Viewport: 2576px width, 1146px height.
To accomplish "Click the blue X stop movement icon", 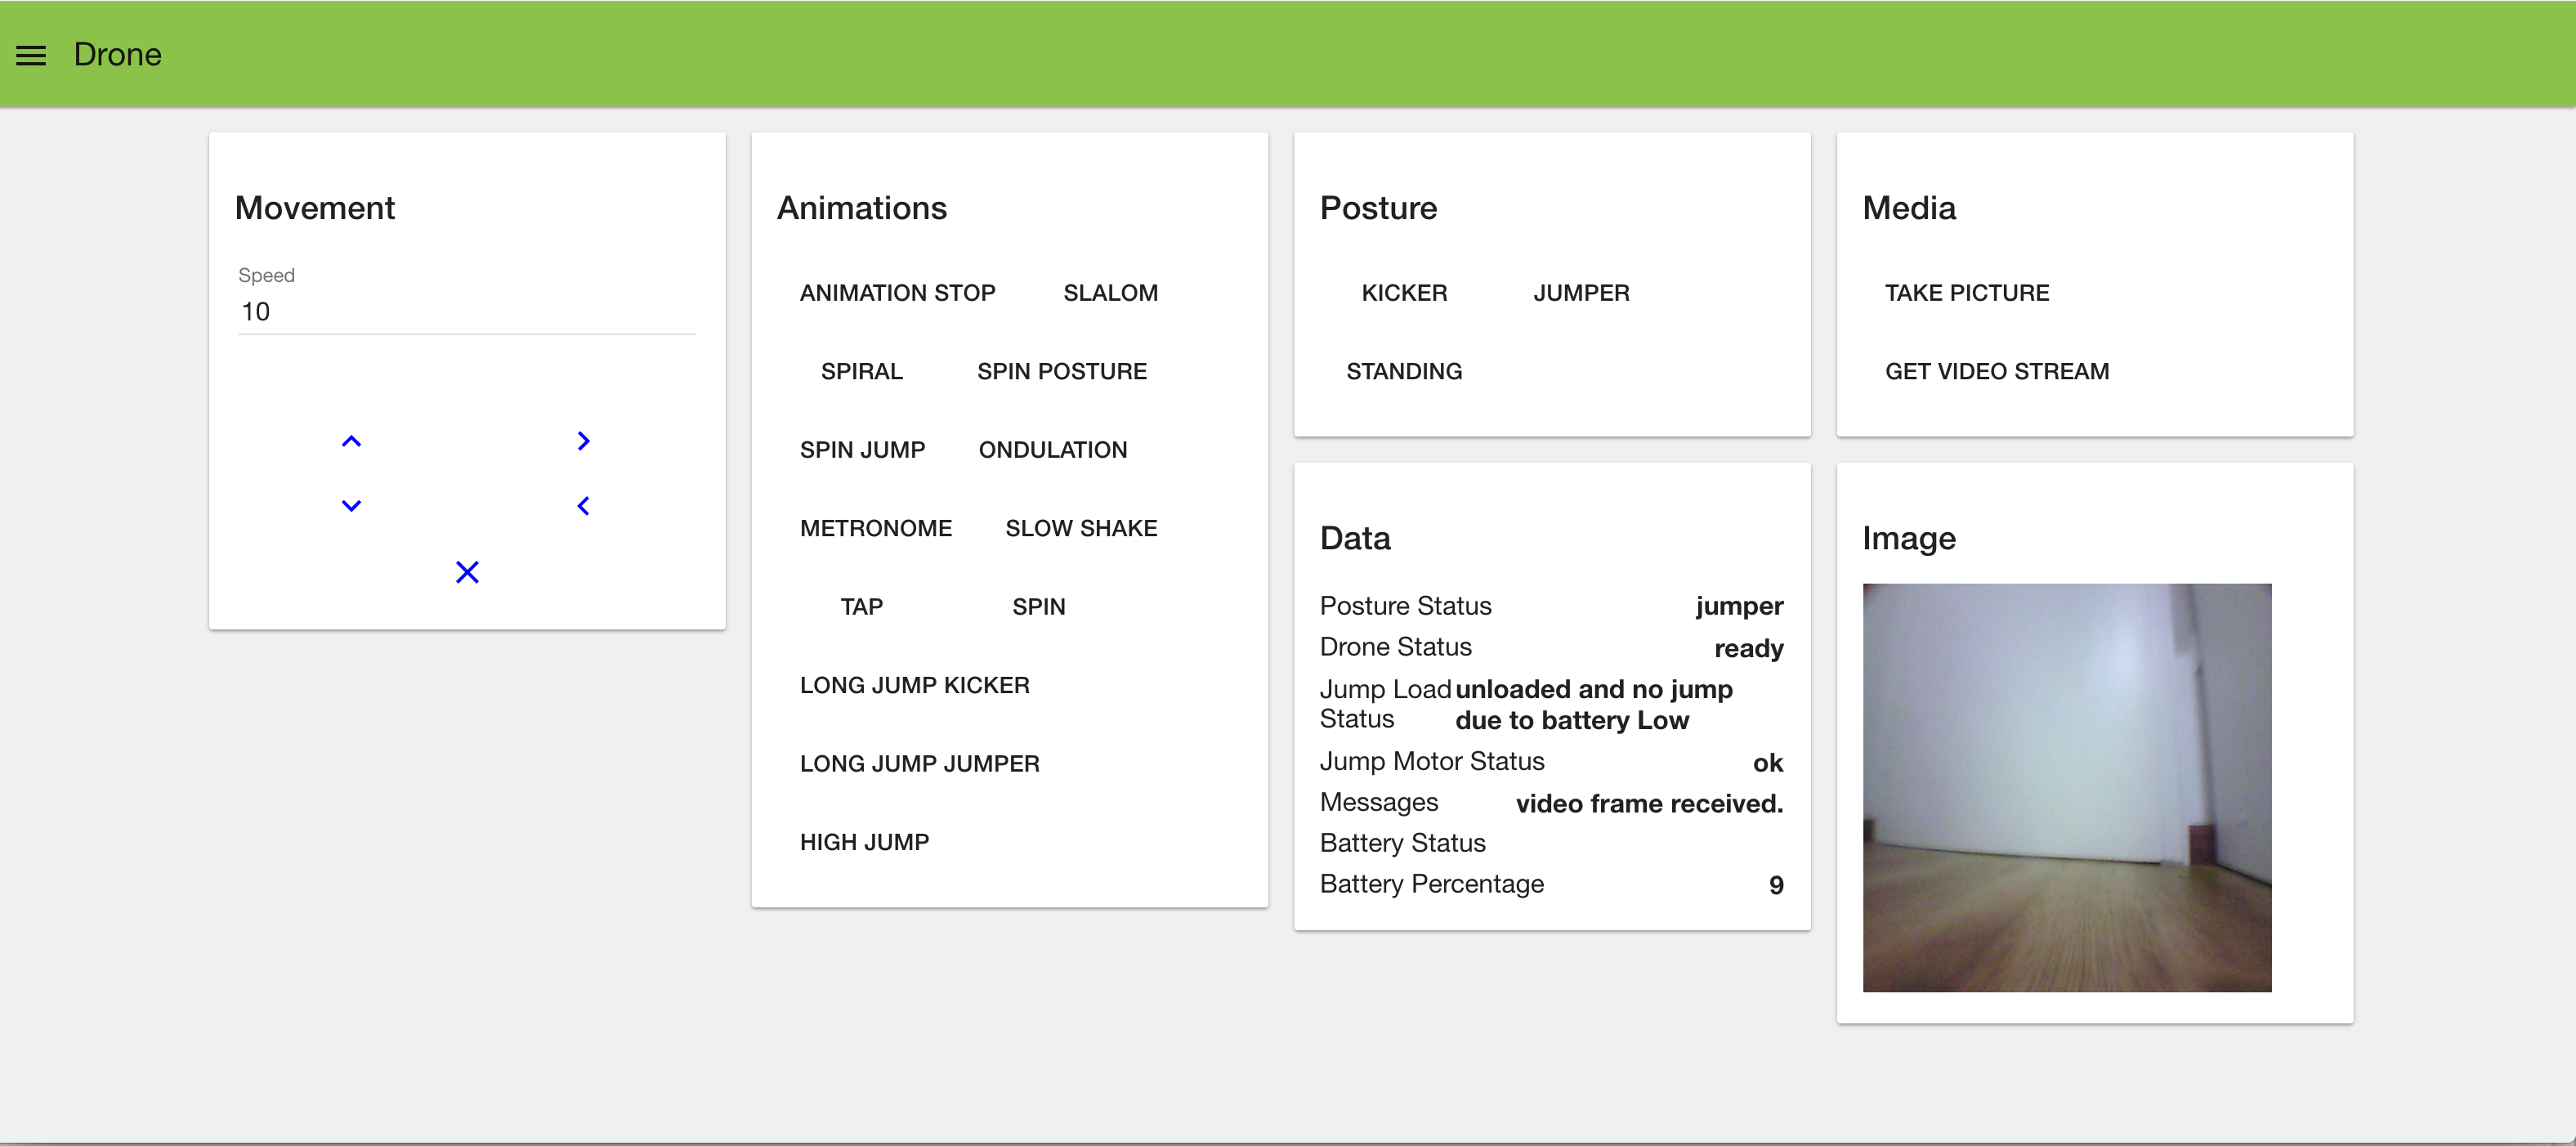I will 467,572.
